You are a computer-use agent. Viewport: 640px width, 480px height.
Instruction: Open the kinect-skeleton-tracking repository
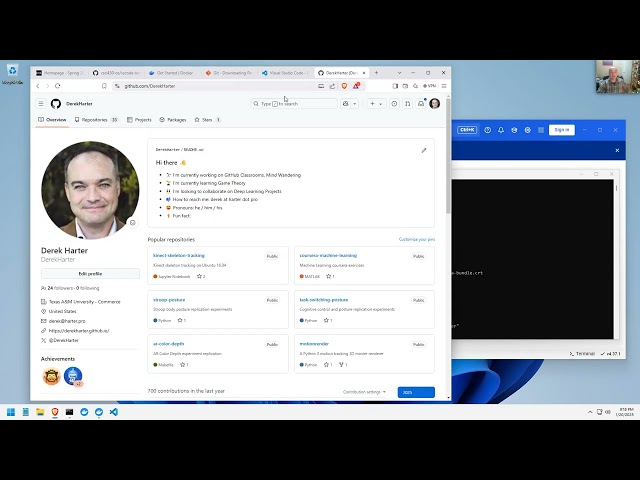[179, 256]
